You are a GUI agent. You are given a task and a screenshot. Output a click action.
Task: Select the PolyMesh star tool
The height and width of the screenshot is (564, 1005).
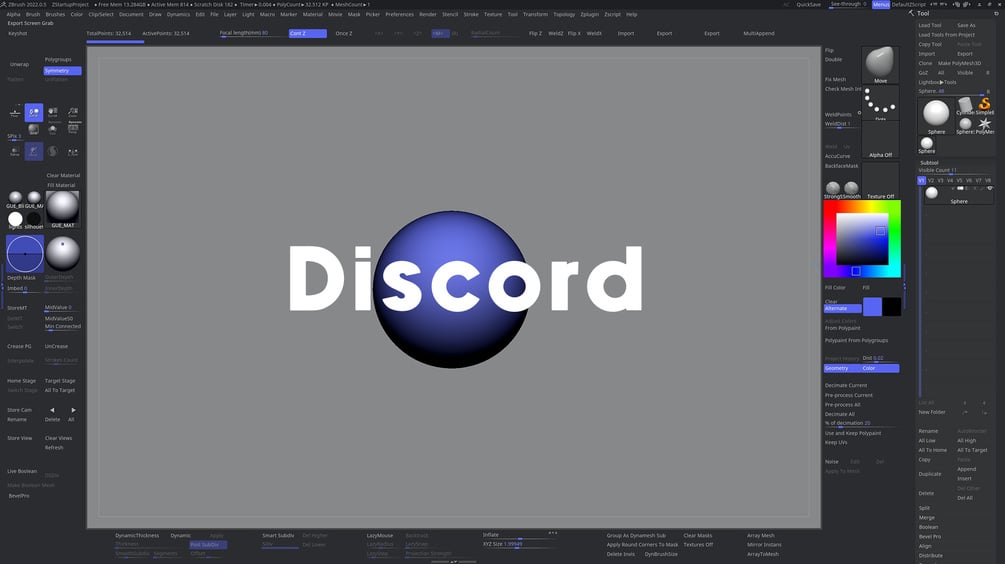pyautogui.click(x=984, y=124)
